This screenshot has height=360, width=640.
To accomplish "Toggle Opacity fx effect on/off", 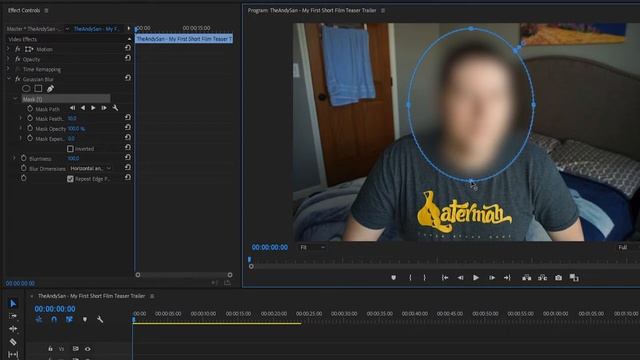I will click(18, 59).
